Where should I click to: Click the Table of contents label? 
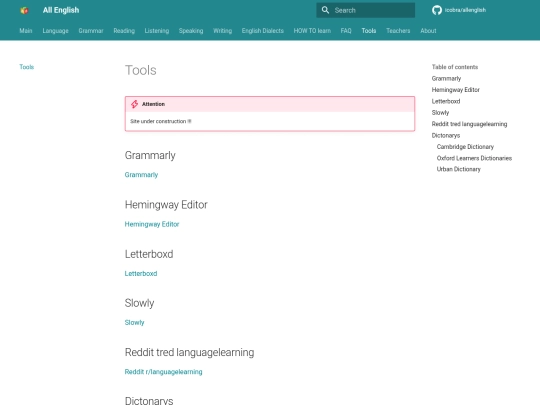coord(455,67)
